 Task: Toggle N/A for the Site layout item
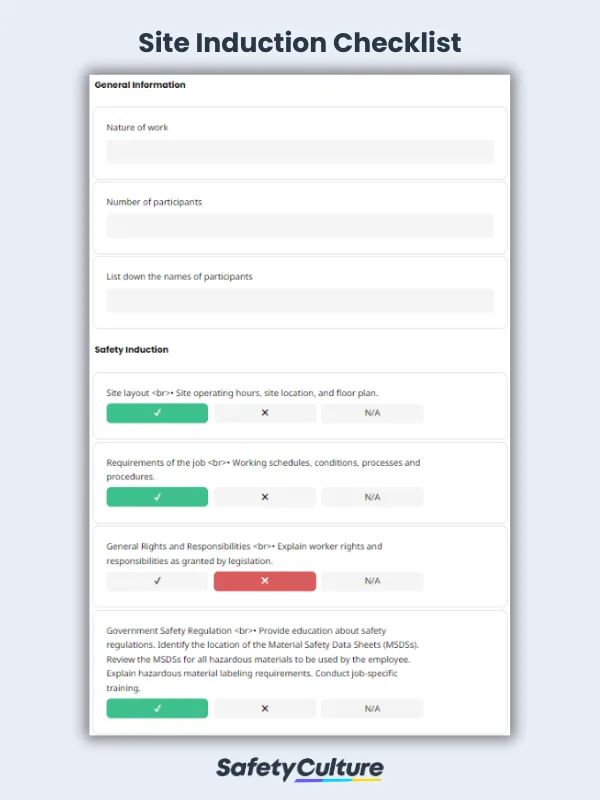click(371, 413)
